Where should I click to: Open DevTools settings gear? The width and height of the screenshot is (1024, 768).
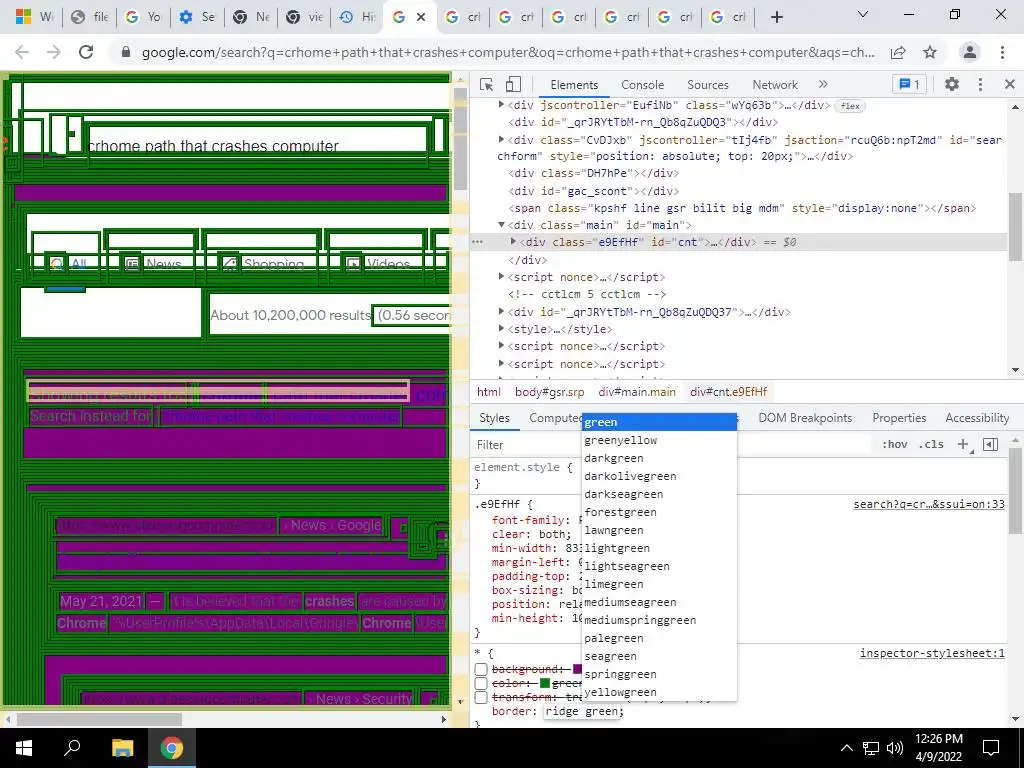tap(952, 84)
